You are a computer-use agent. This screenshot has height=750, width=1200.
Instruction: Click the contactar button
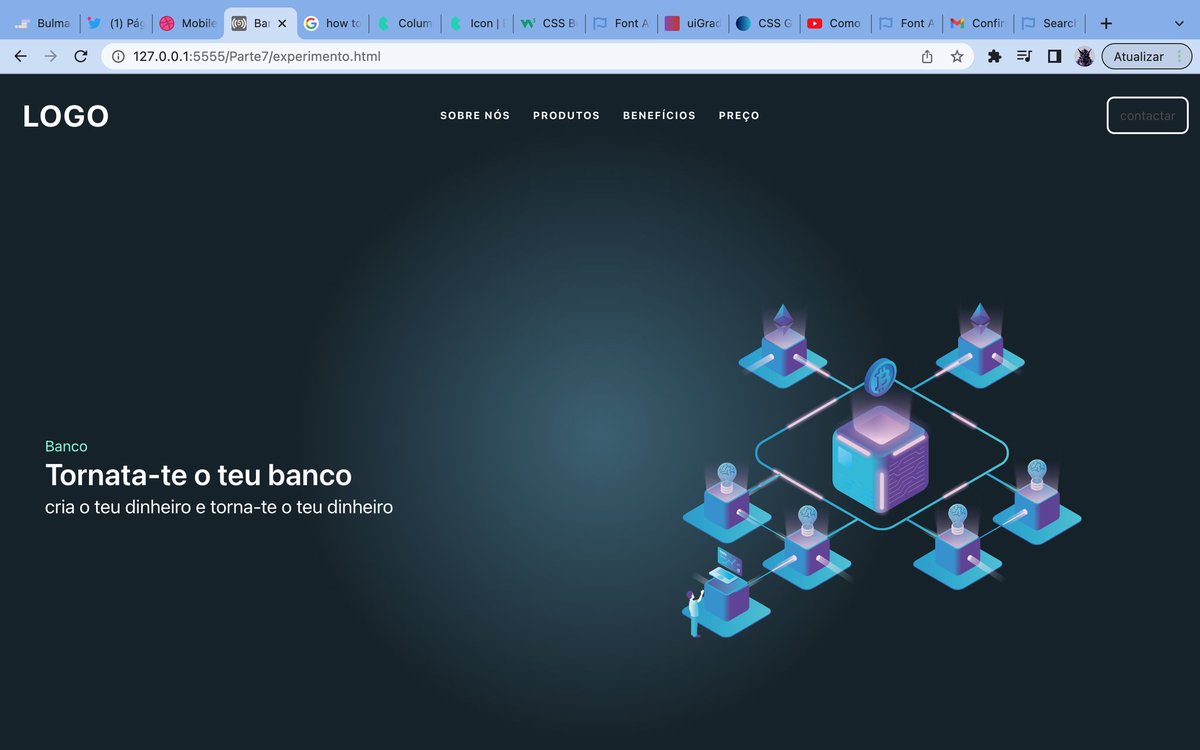click(x=1146, y=115)
